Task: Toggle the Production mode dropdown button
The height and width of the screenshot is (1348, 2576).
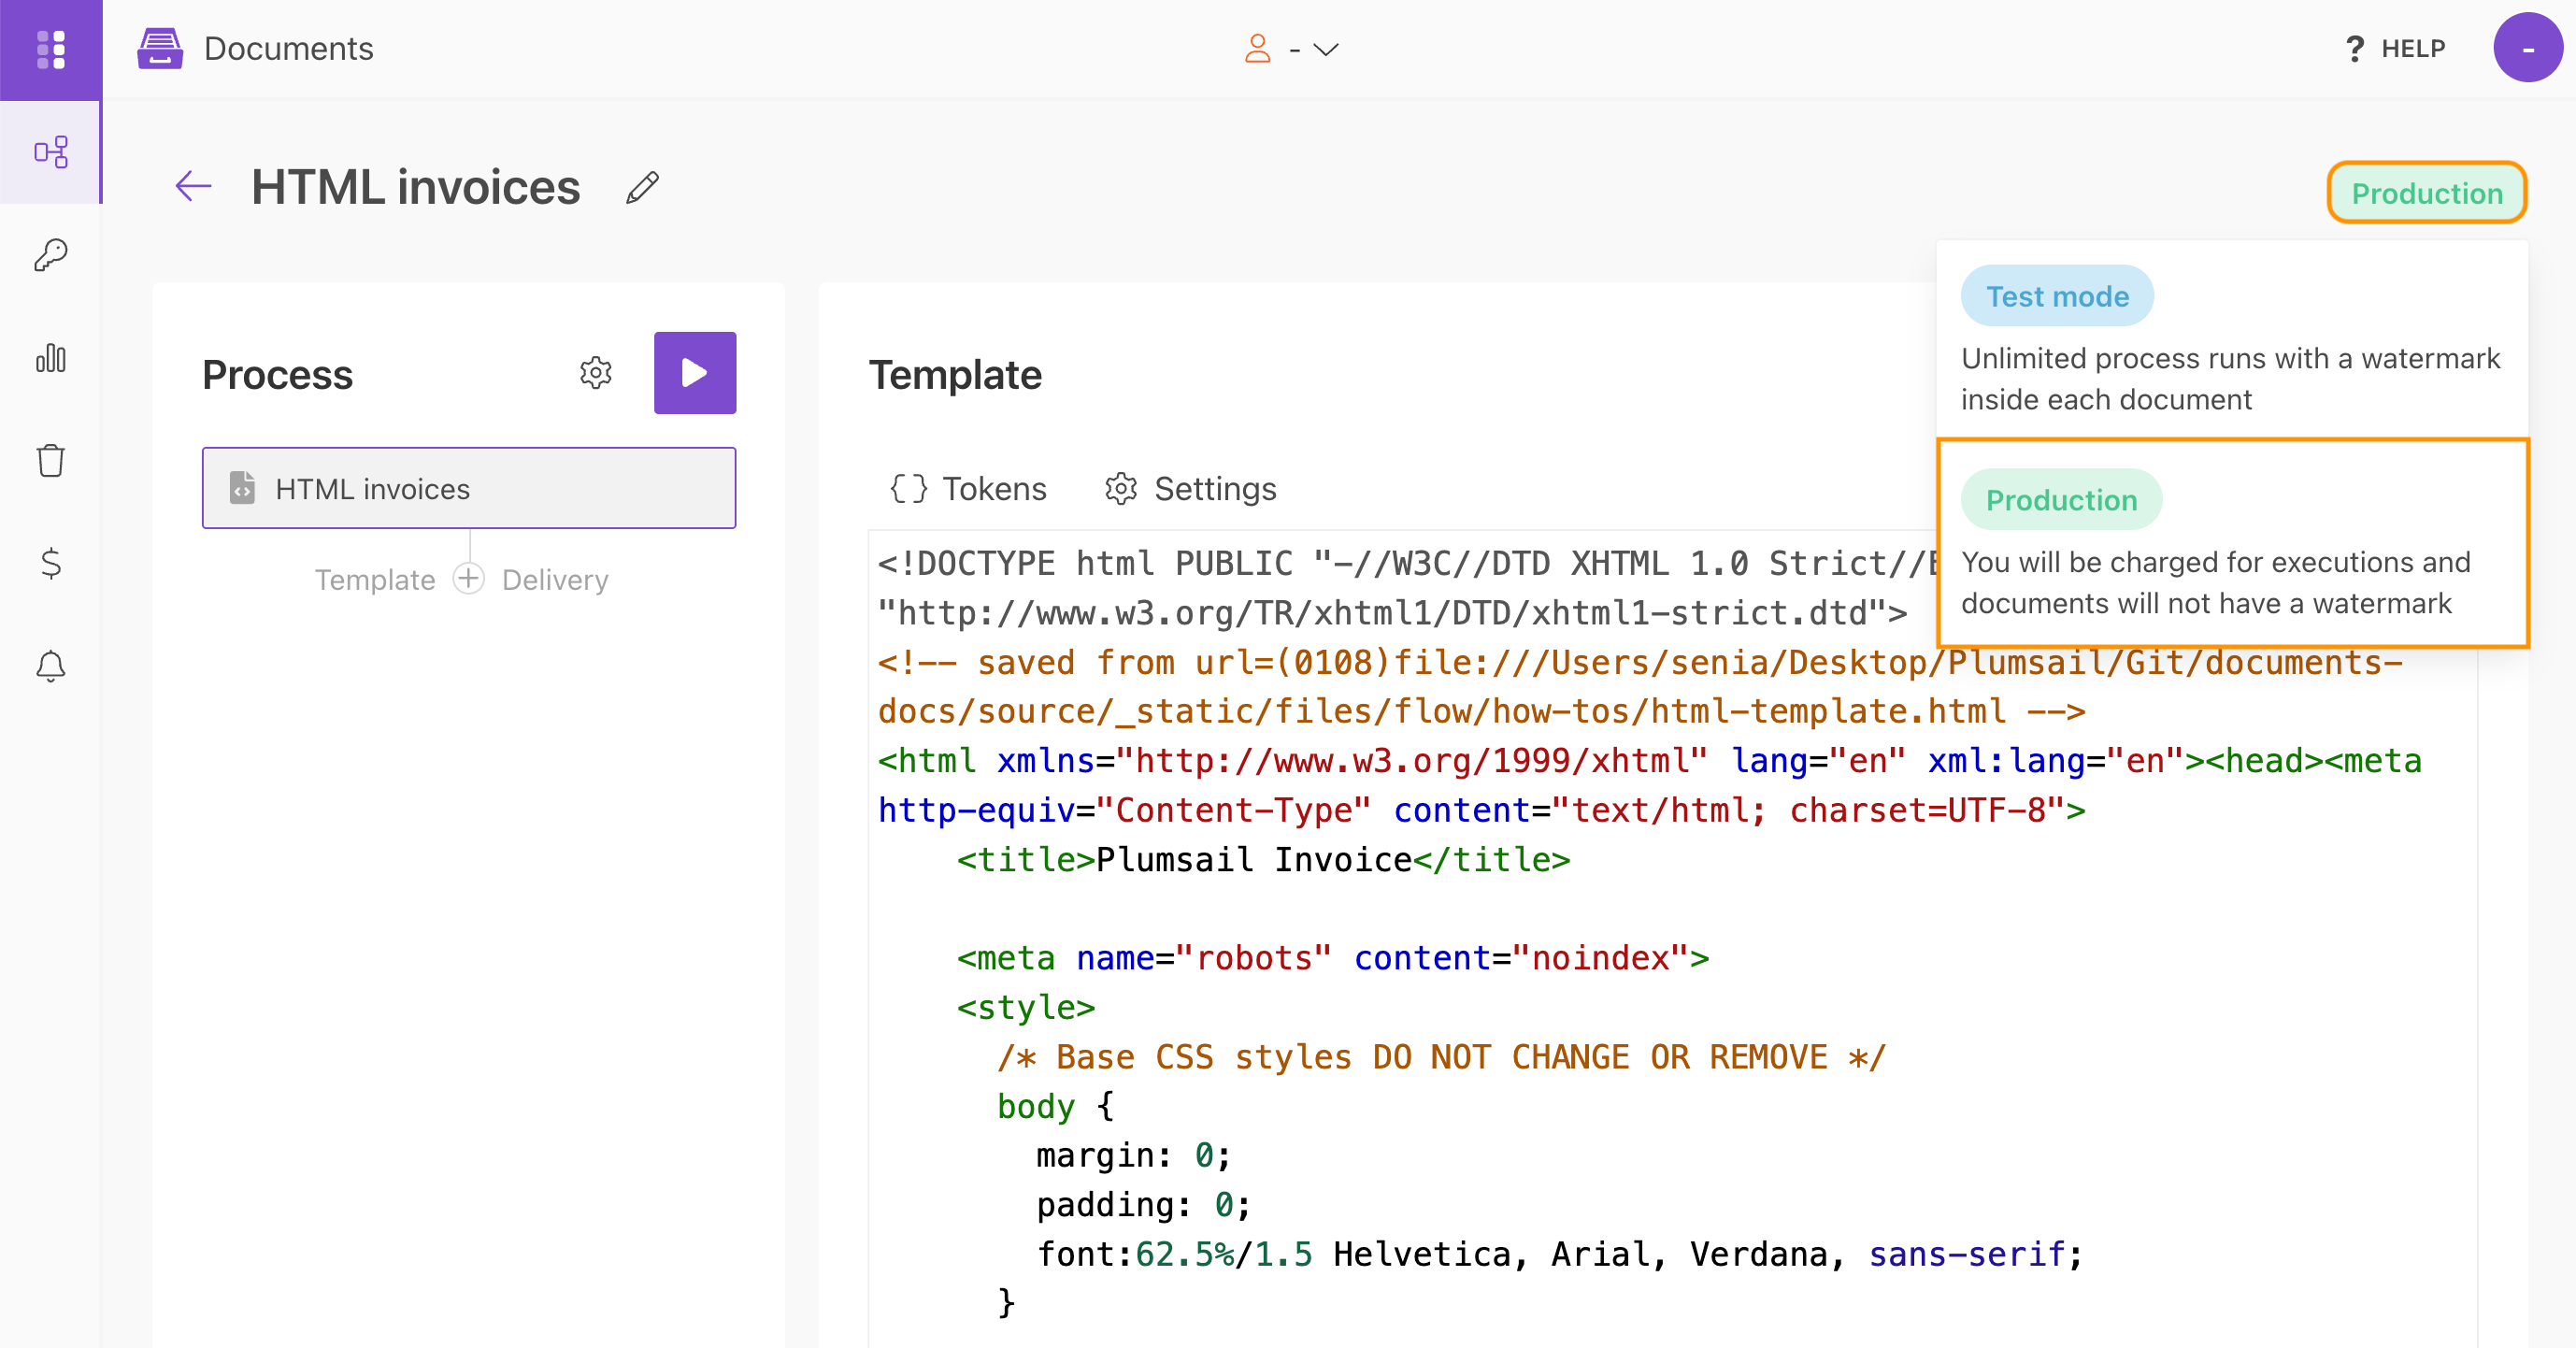Action: pyautogui.click(x=2427, y=193)
